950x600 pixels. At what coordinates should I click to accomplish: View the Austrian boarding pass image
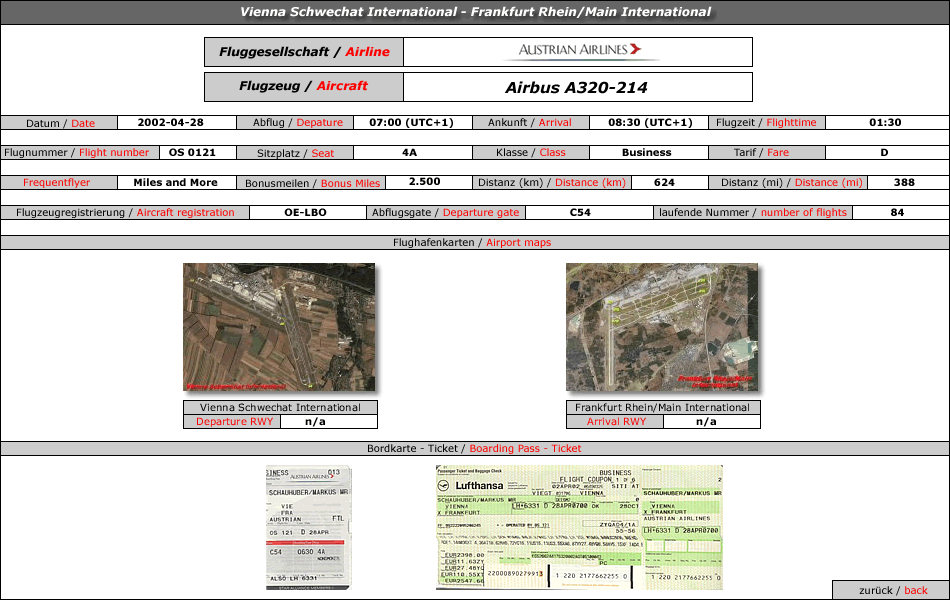(x=308, y=527)
